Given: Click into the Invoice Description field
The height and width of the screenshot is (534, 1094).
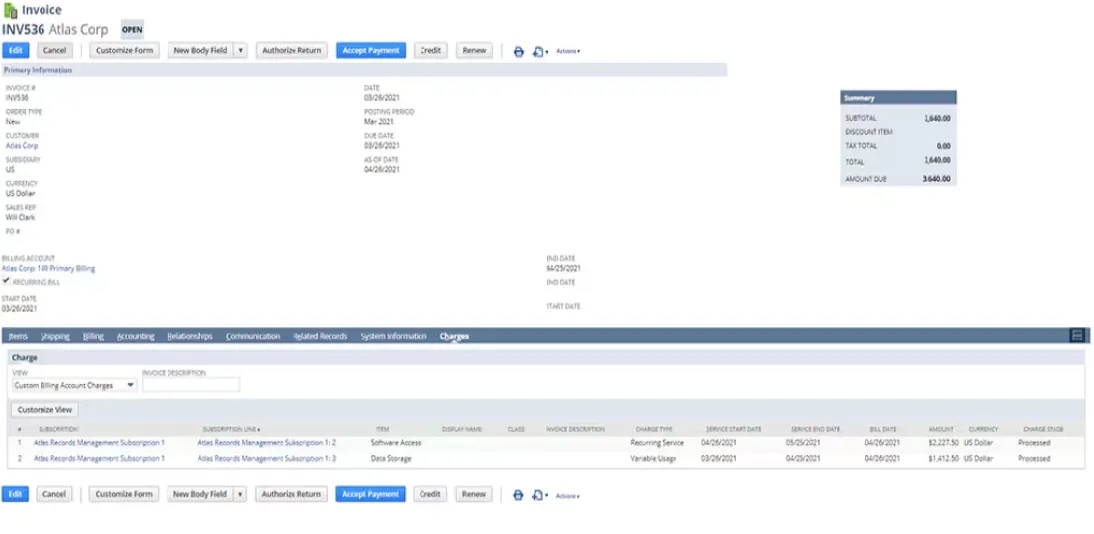Looking at the screenshot, I should tap(191, 385).
